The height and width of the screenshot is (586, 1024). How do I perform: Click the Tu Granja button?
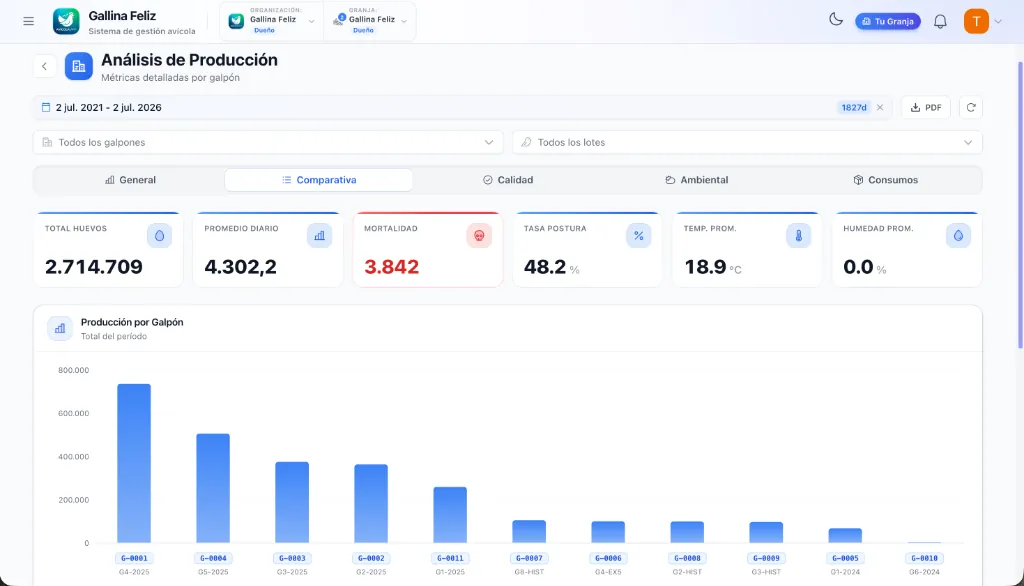[888, 22]
